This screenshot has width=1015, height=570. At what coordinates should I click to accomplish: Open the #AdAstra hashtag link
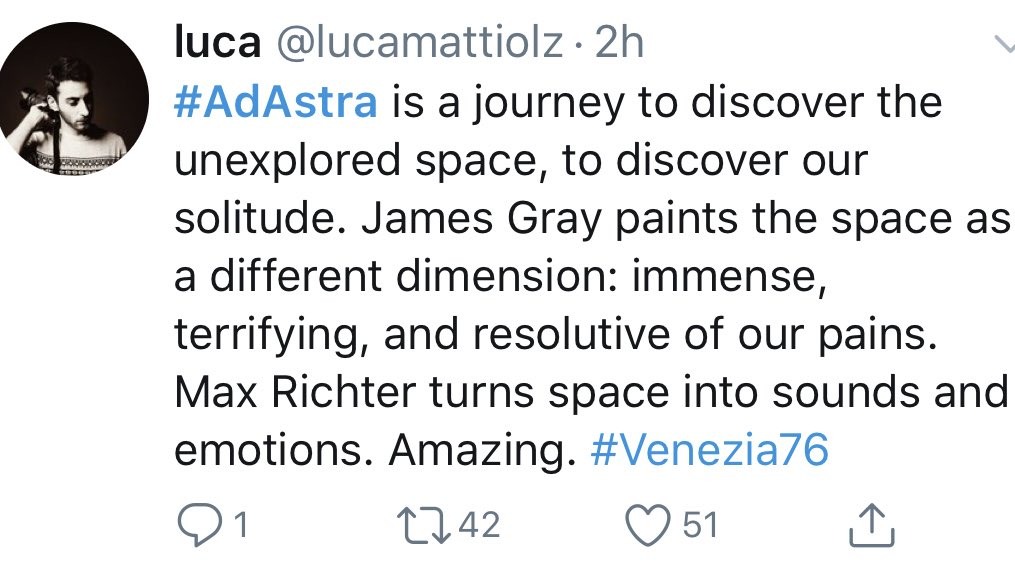[276, 103]
